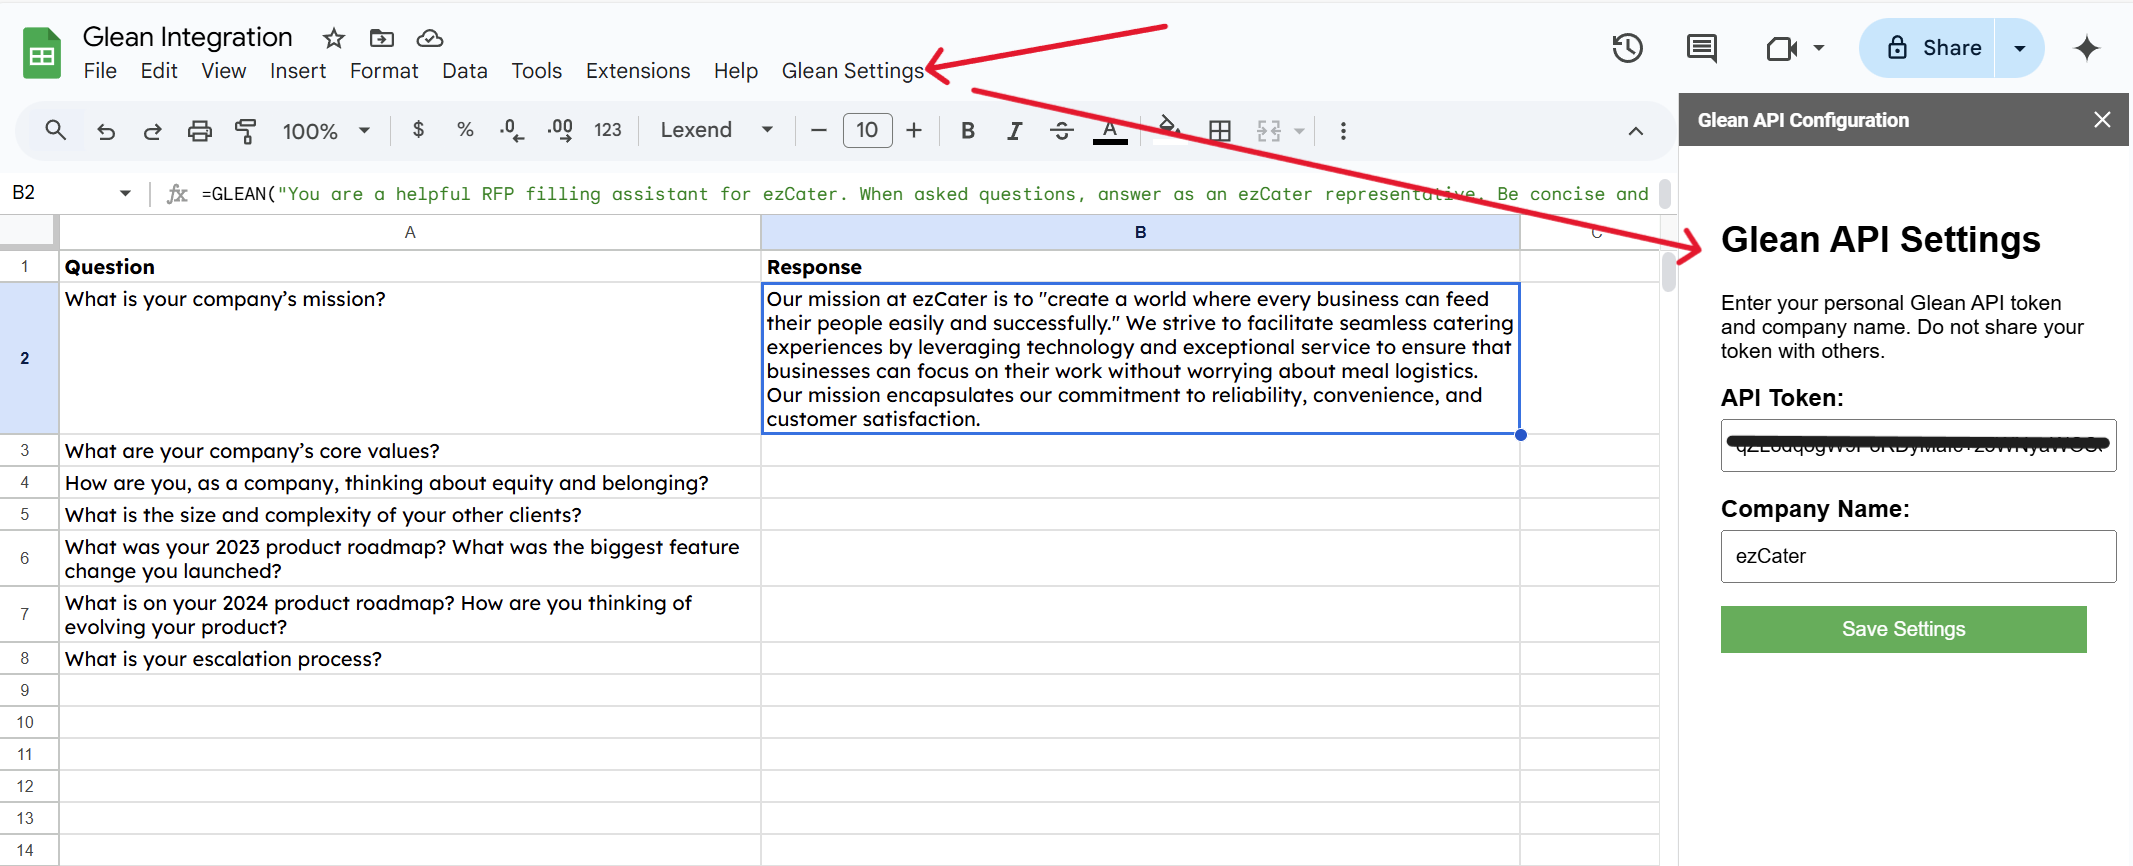The height and width of the screenshot is (866, 2133).
Task: Open the Data menu
Action: point(465,71)
